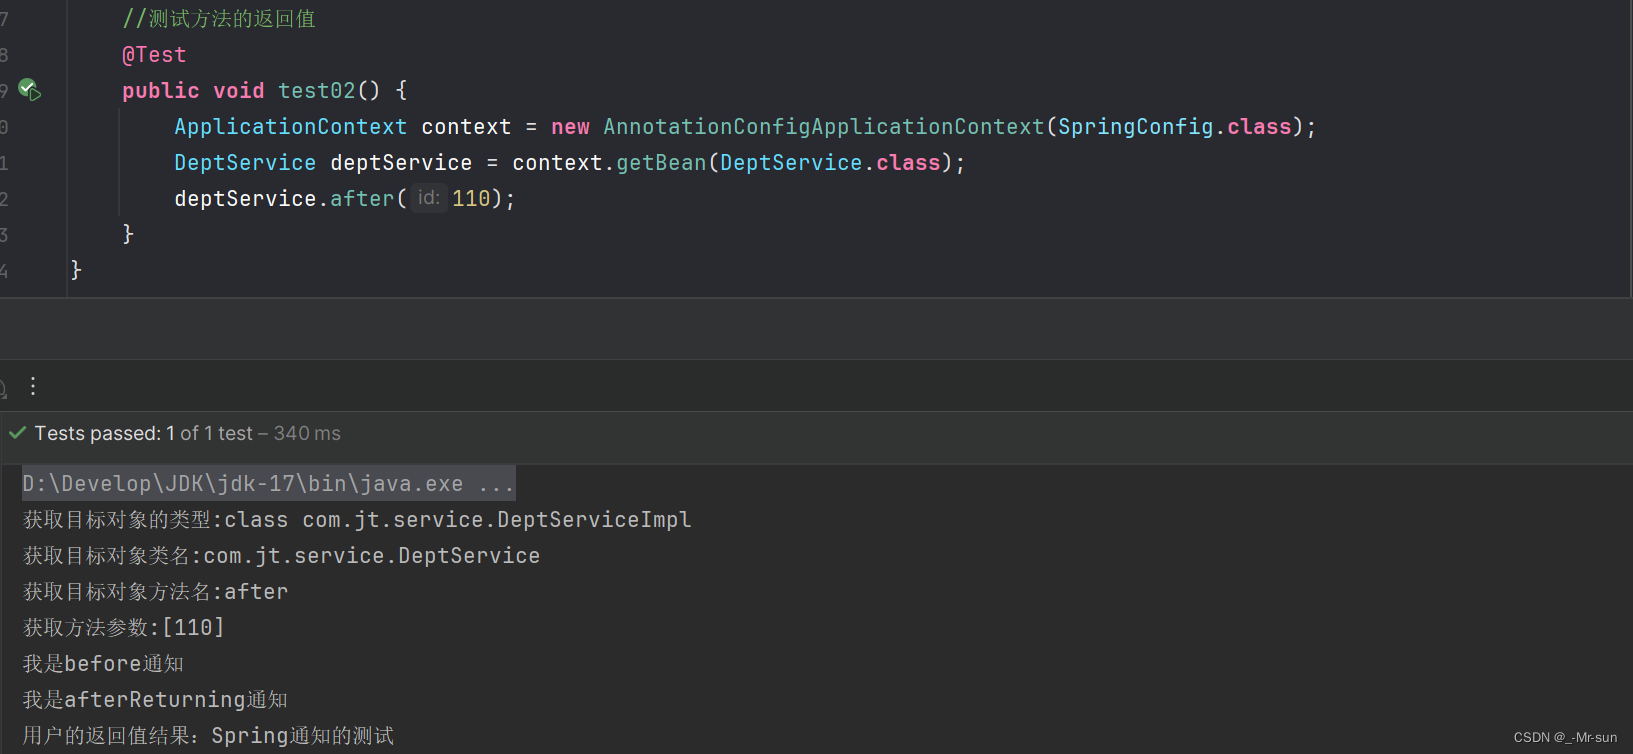Select the getBean method call
The height and width of the screenshot is (754, 1633).
(661, 163)
